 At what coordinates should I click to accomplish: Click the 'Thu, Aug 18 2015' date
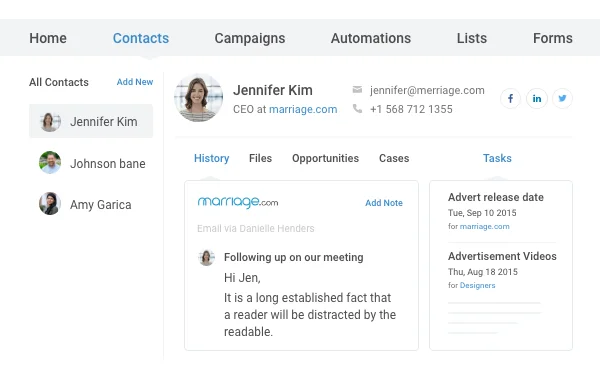tap(483, 272)
